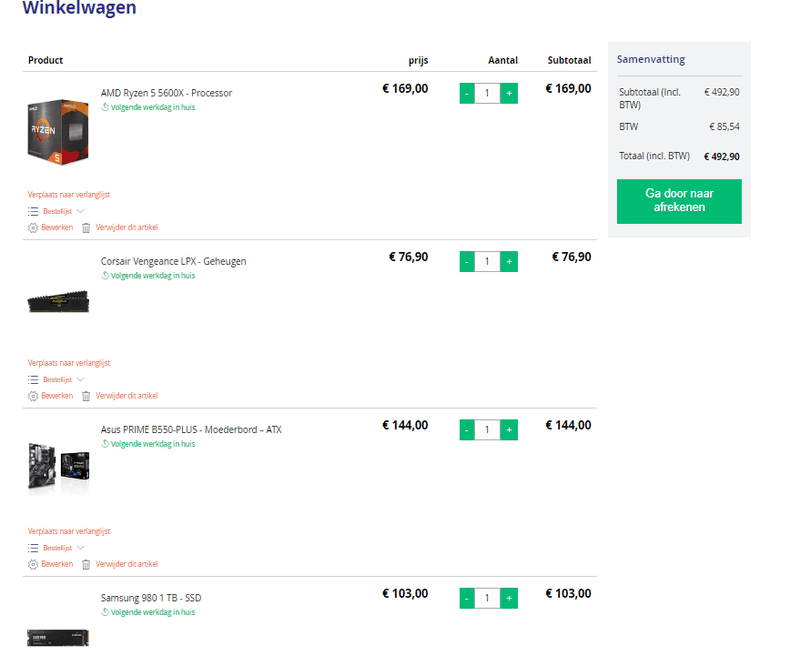Increase quantity of AMD Ryzen 5 5600X
This screenshot has height=666, width=800.
tap(509, 93)
